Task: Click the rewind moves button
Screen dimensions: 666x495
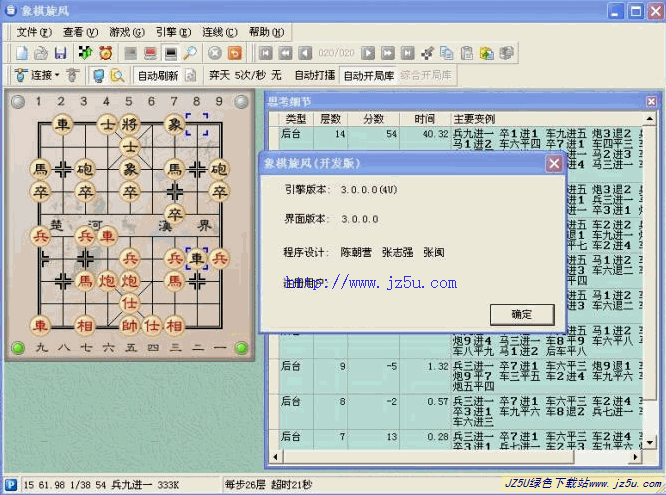Action: tap(285, 53)
